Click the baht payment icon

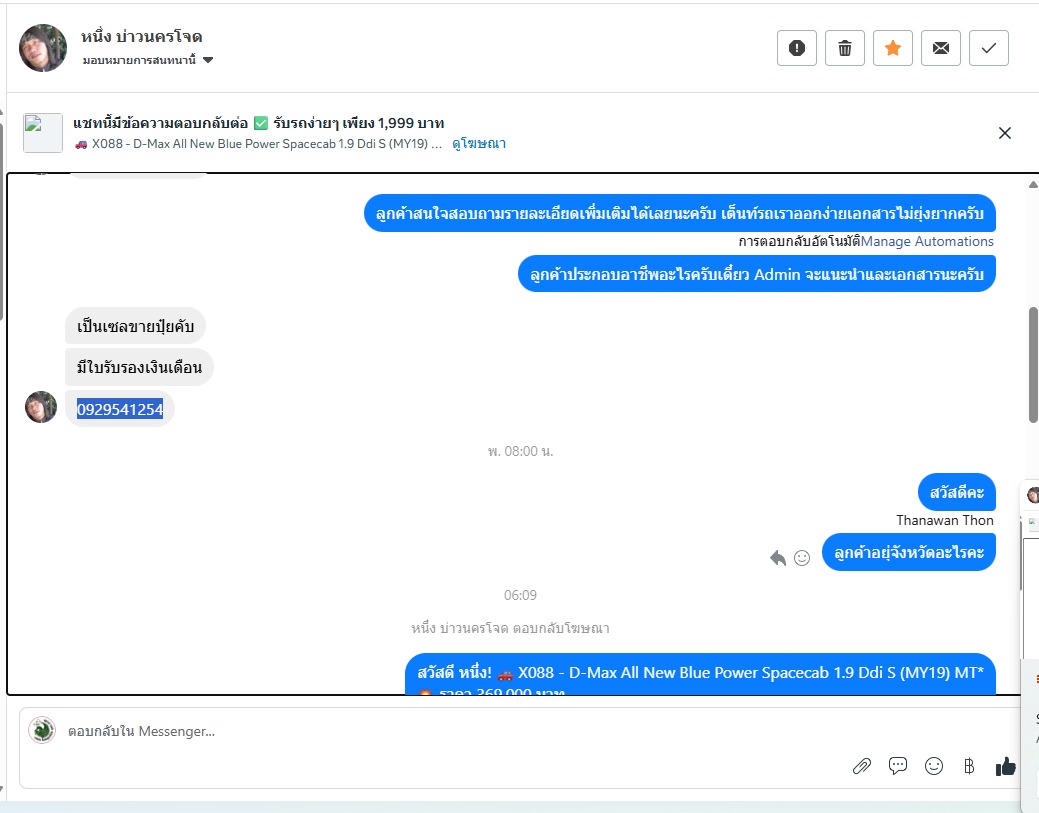point(969,767)
